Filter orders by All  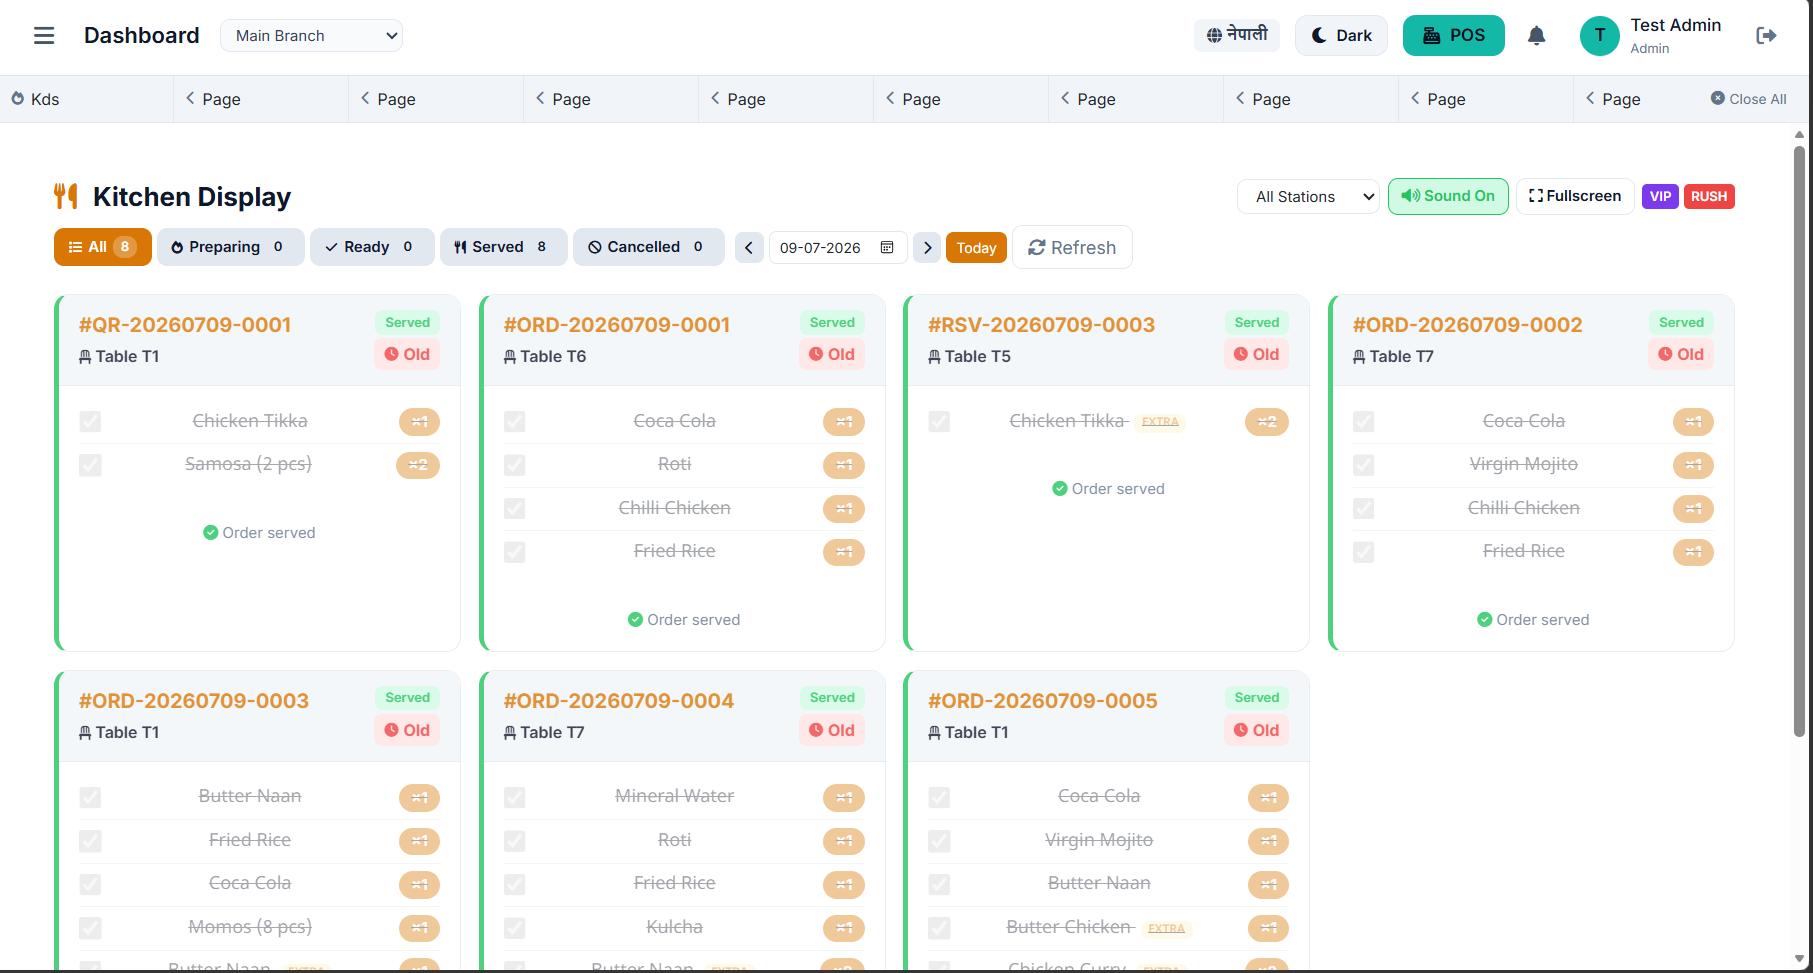(x=103, y=247)
